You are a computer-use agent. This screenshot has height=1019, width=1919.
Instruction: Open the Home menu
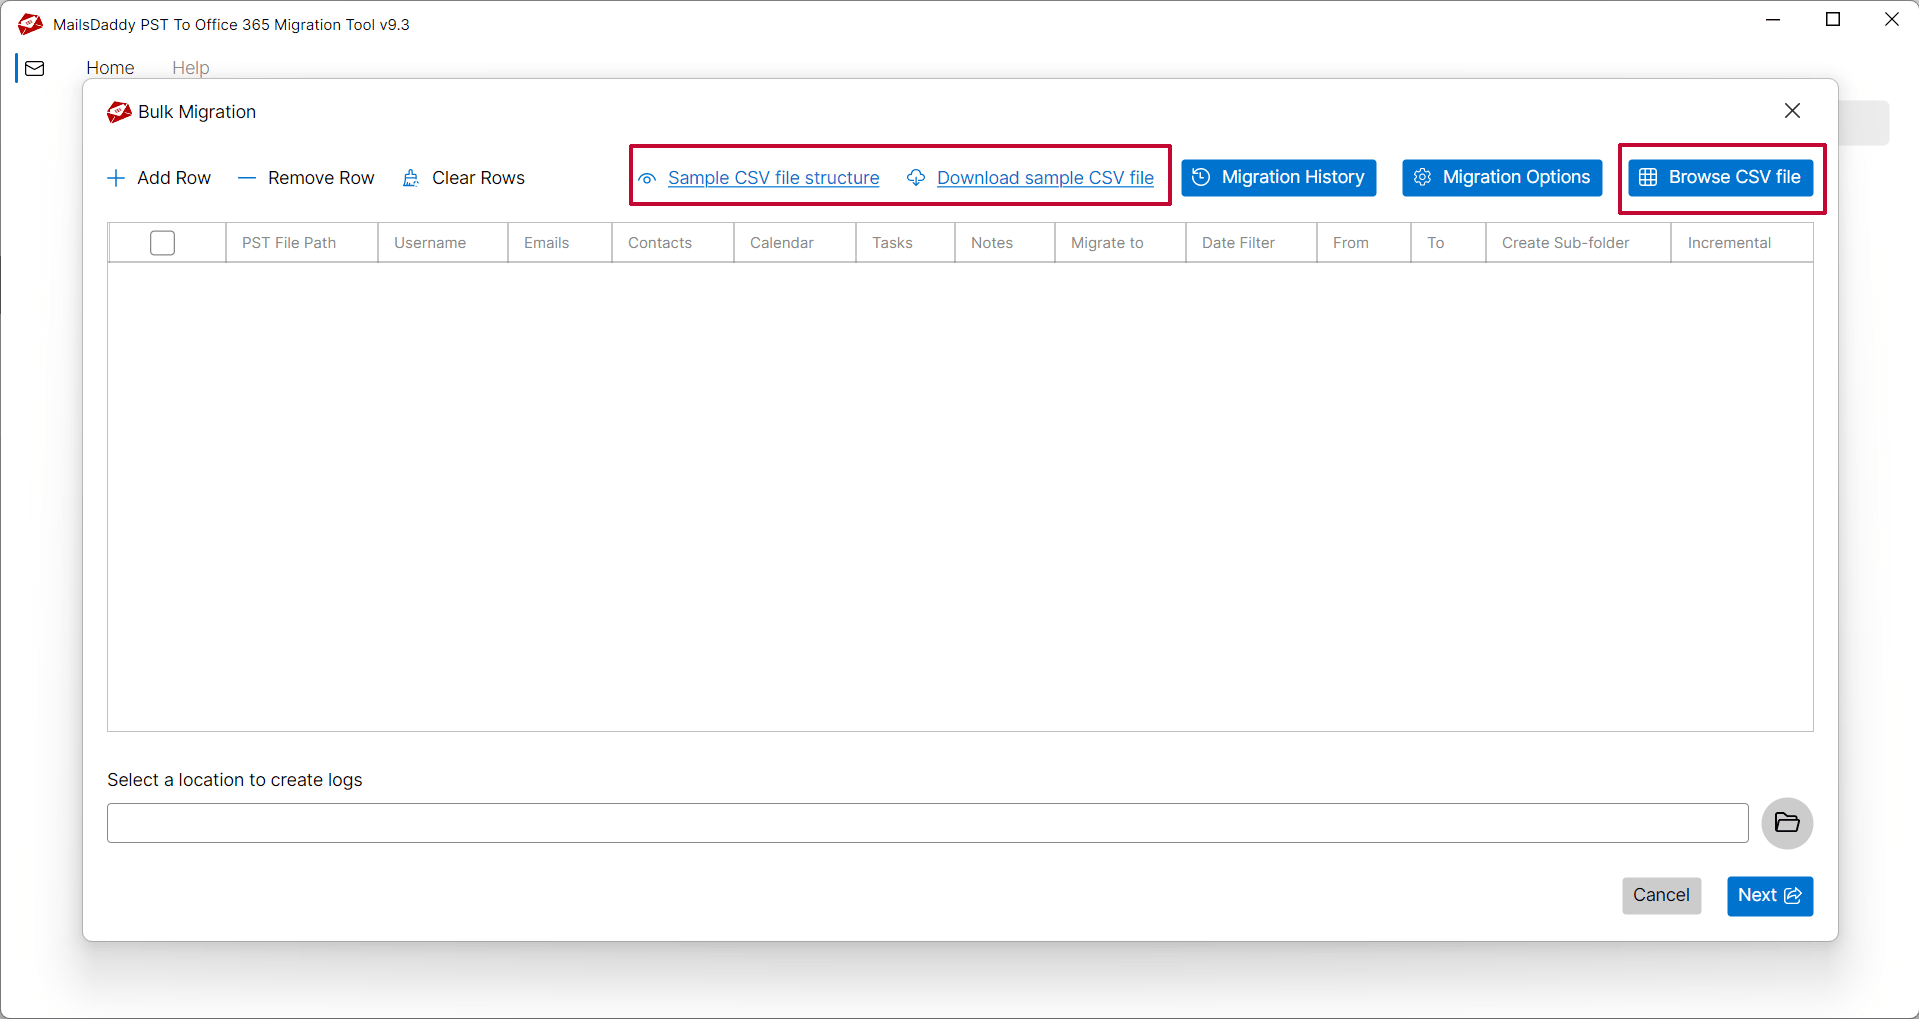110,68
